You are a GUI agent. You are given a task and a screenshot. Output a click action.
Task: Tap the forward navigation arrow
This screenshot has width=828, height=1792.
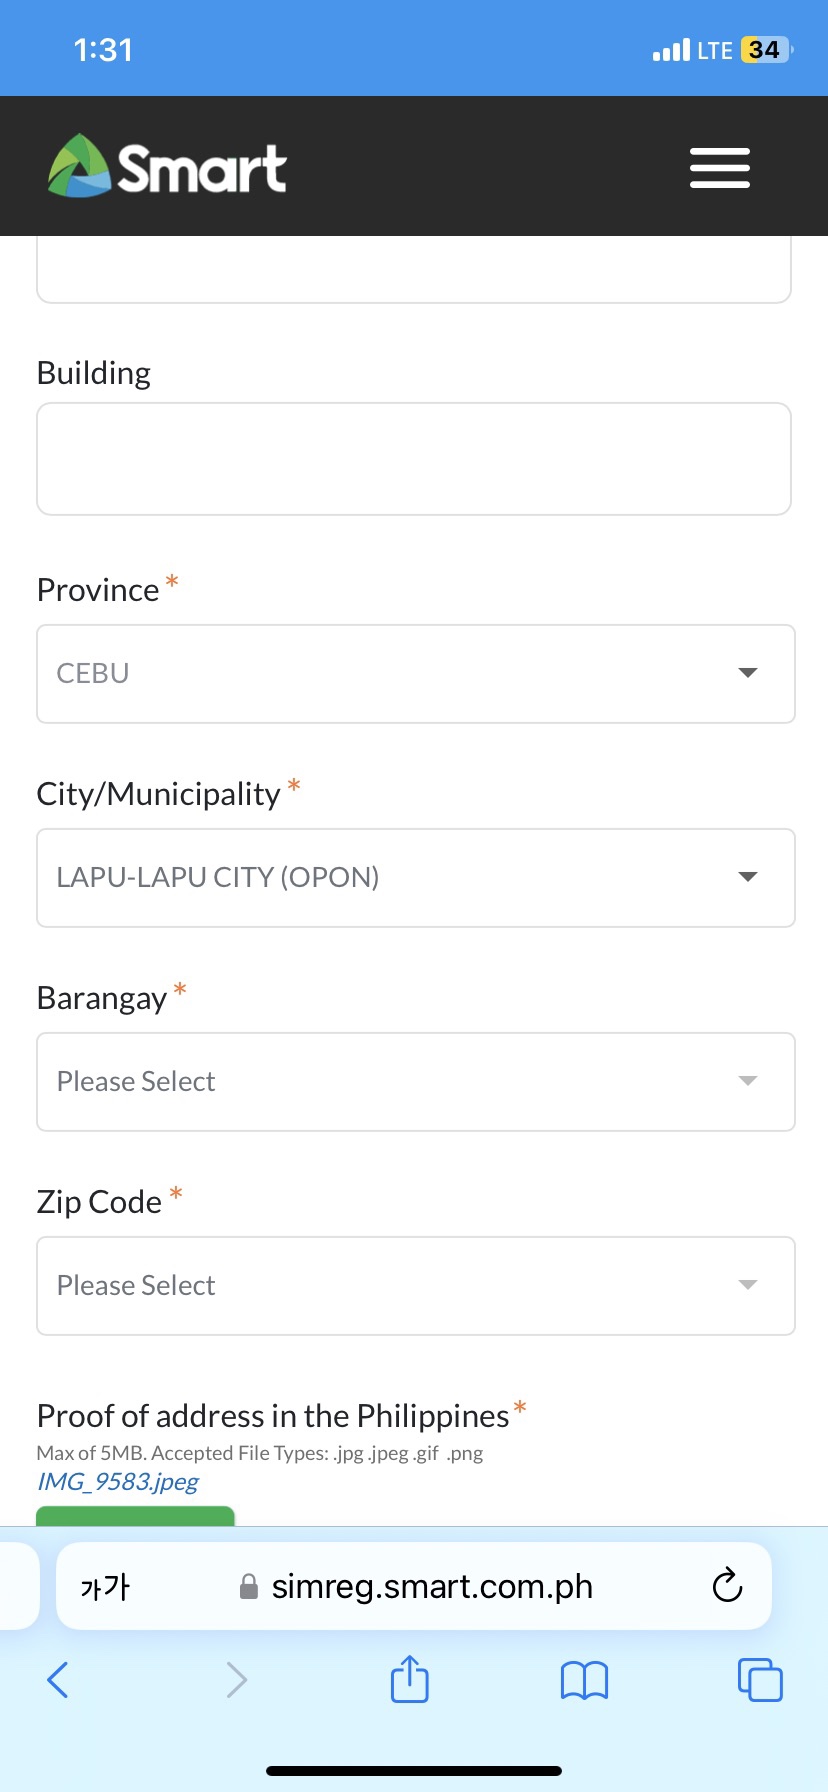(236, 1680)
